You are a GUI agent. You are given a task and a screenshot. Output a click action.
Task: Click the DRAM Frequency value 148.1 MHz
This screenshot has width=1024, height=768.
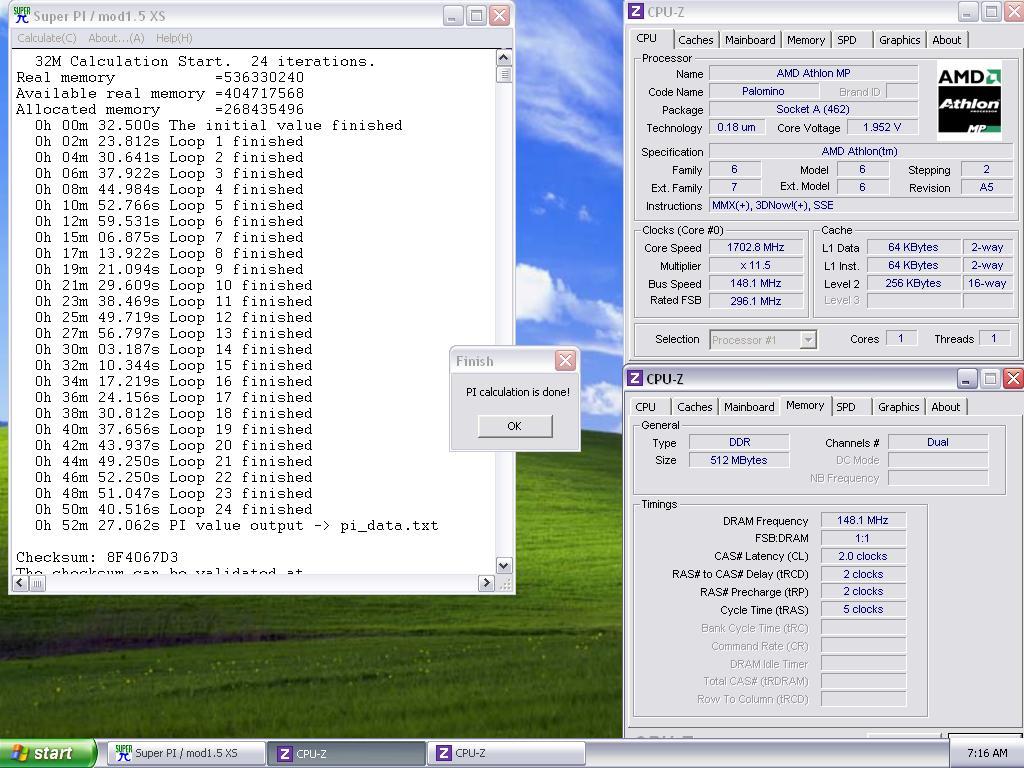pyautogui.click(x=863, y=520)
